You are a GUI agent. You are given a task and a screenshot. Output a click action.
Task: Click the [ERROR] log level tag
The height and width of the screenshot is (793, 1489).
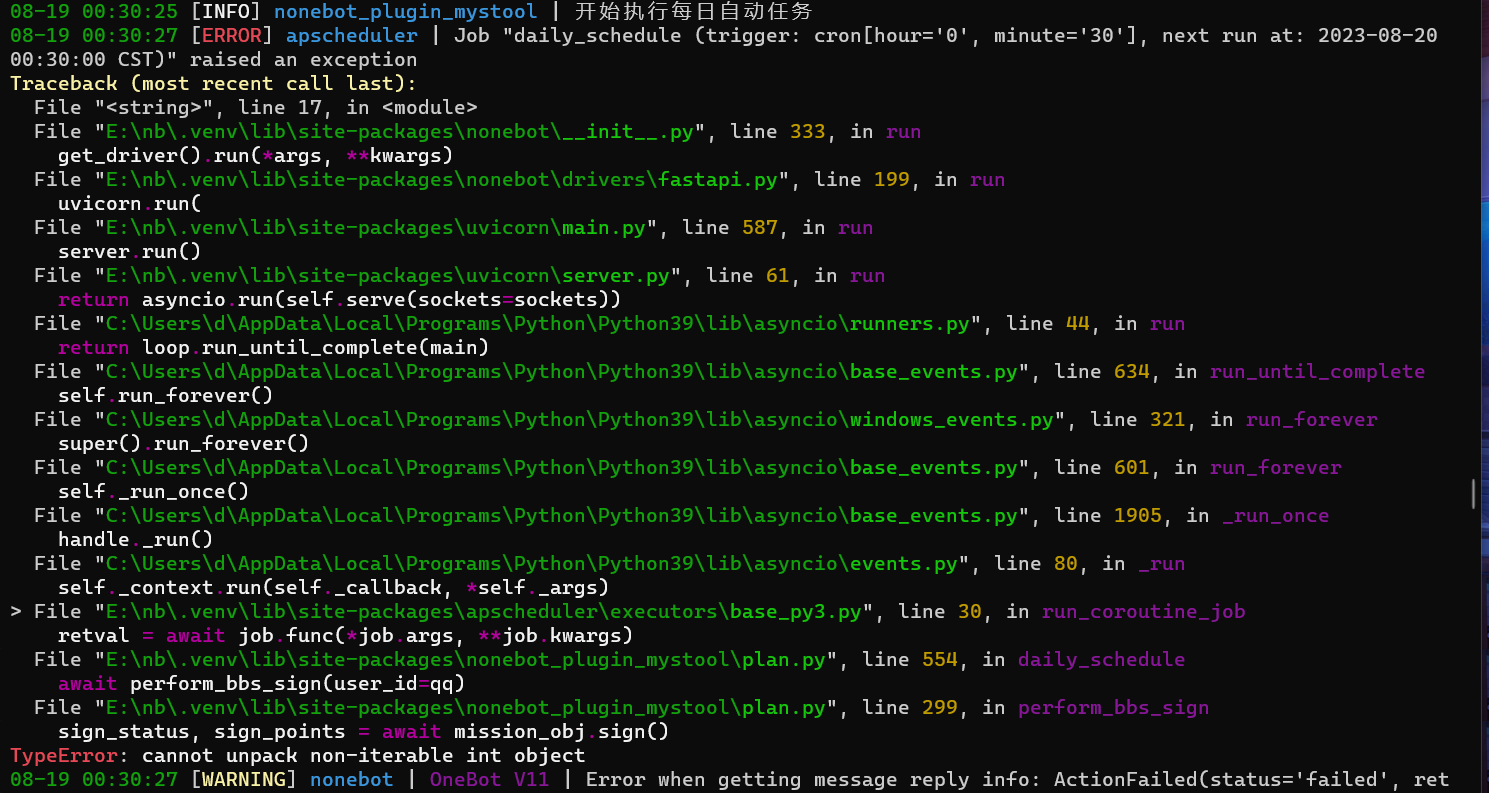(x=232, y=36)
